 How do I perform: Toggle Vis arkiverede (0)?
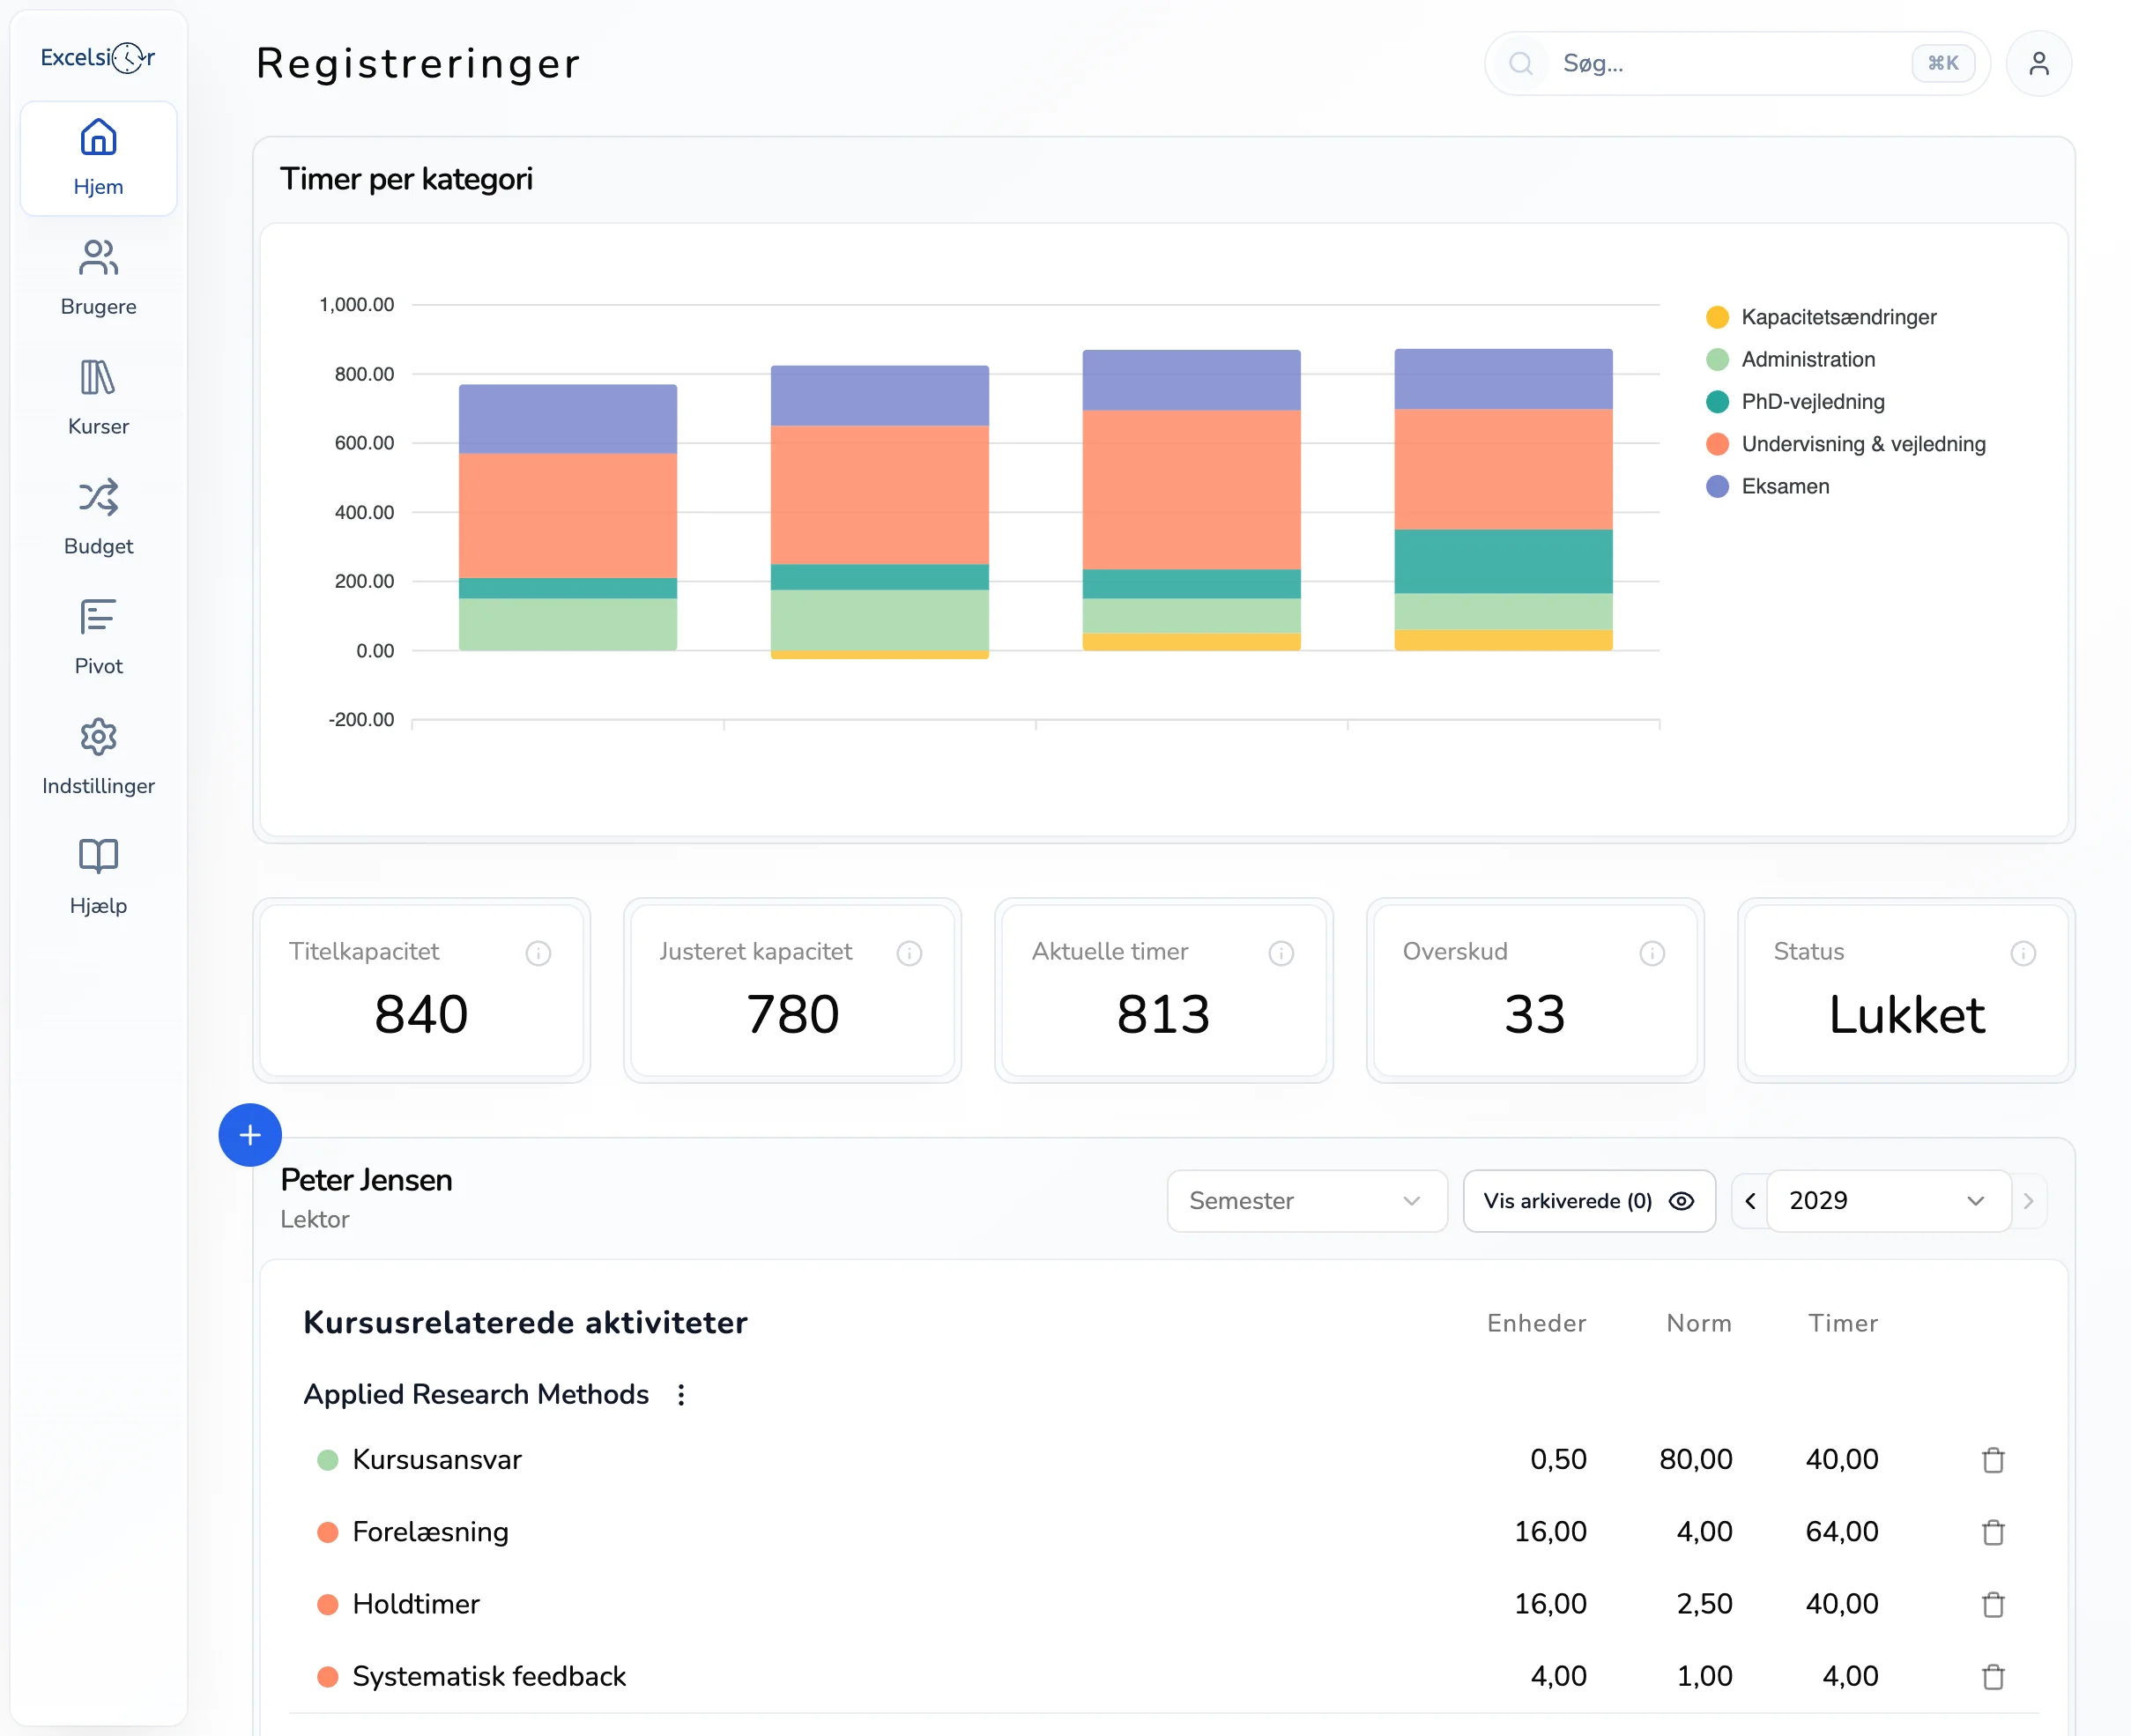[x=1589, y=1201]
